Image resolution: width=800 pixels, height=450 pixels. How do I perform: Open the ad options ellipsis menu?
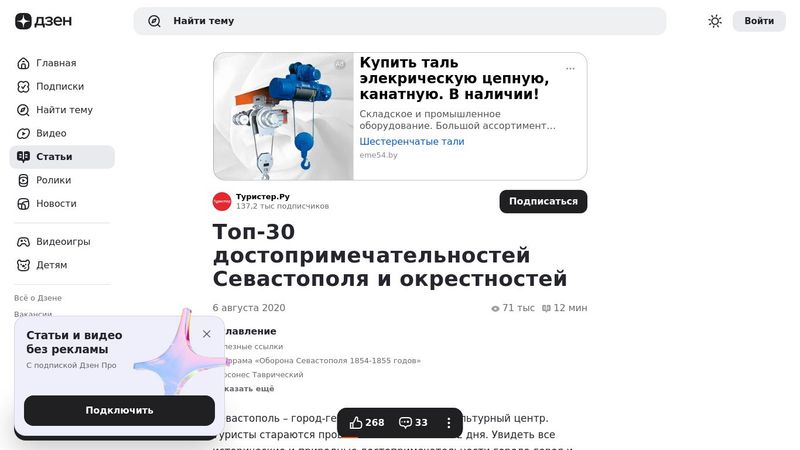tap(570, 68)
